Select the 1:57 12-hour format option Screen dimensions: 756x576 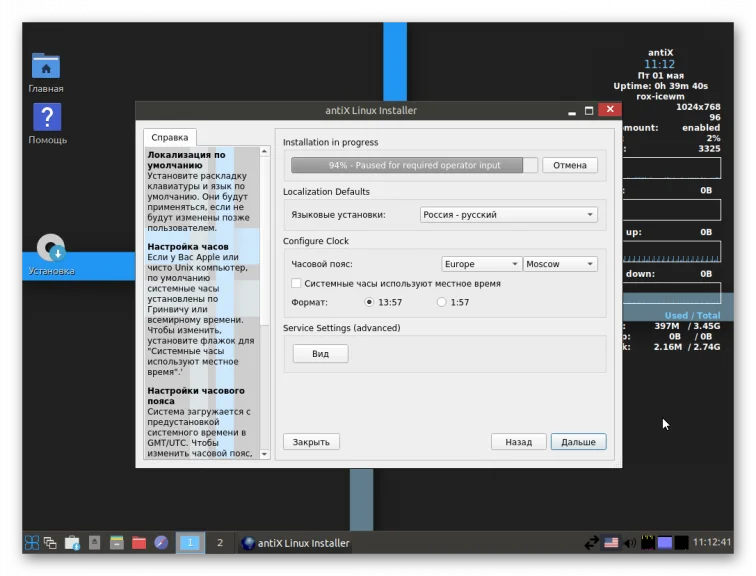click(x=441, y=302)
